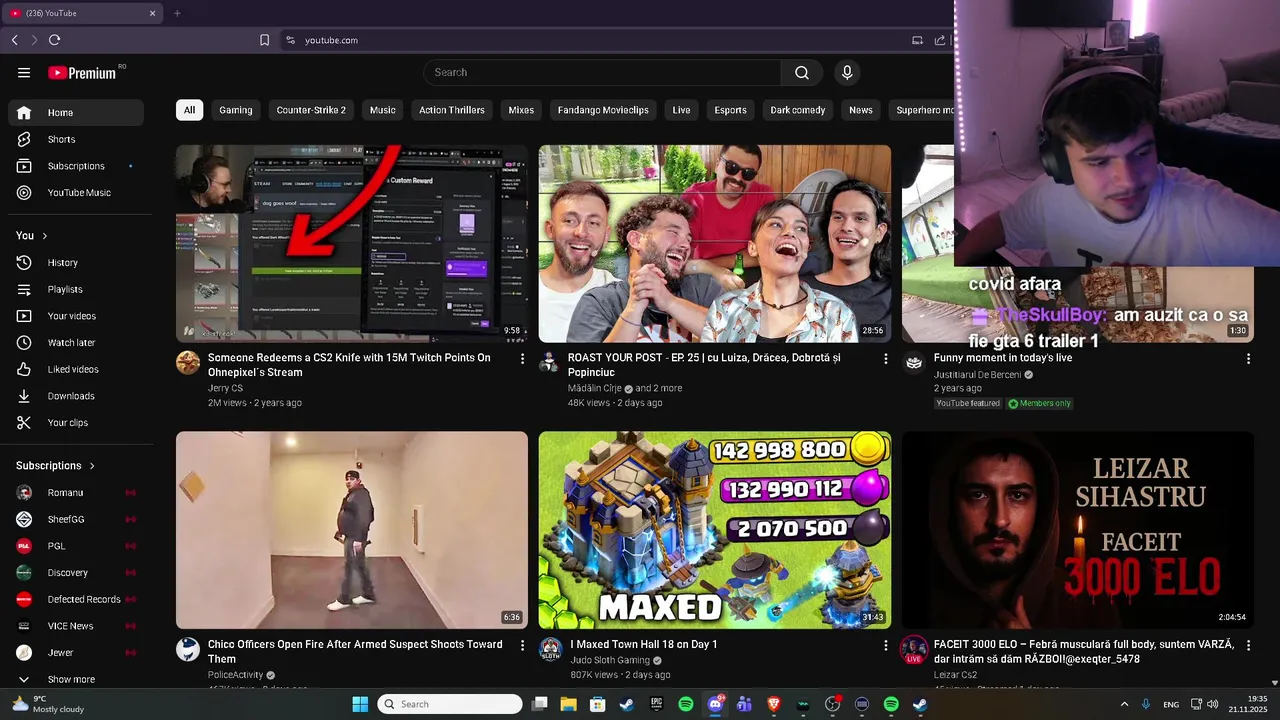Click the YouTube search input field

coord(602,72)
